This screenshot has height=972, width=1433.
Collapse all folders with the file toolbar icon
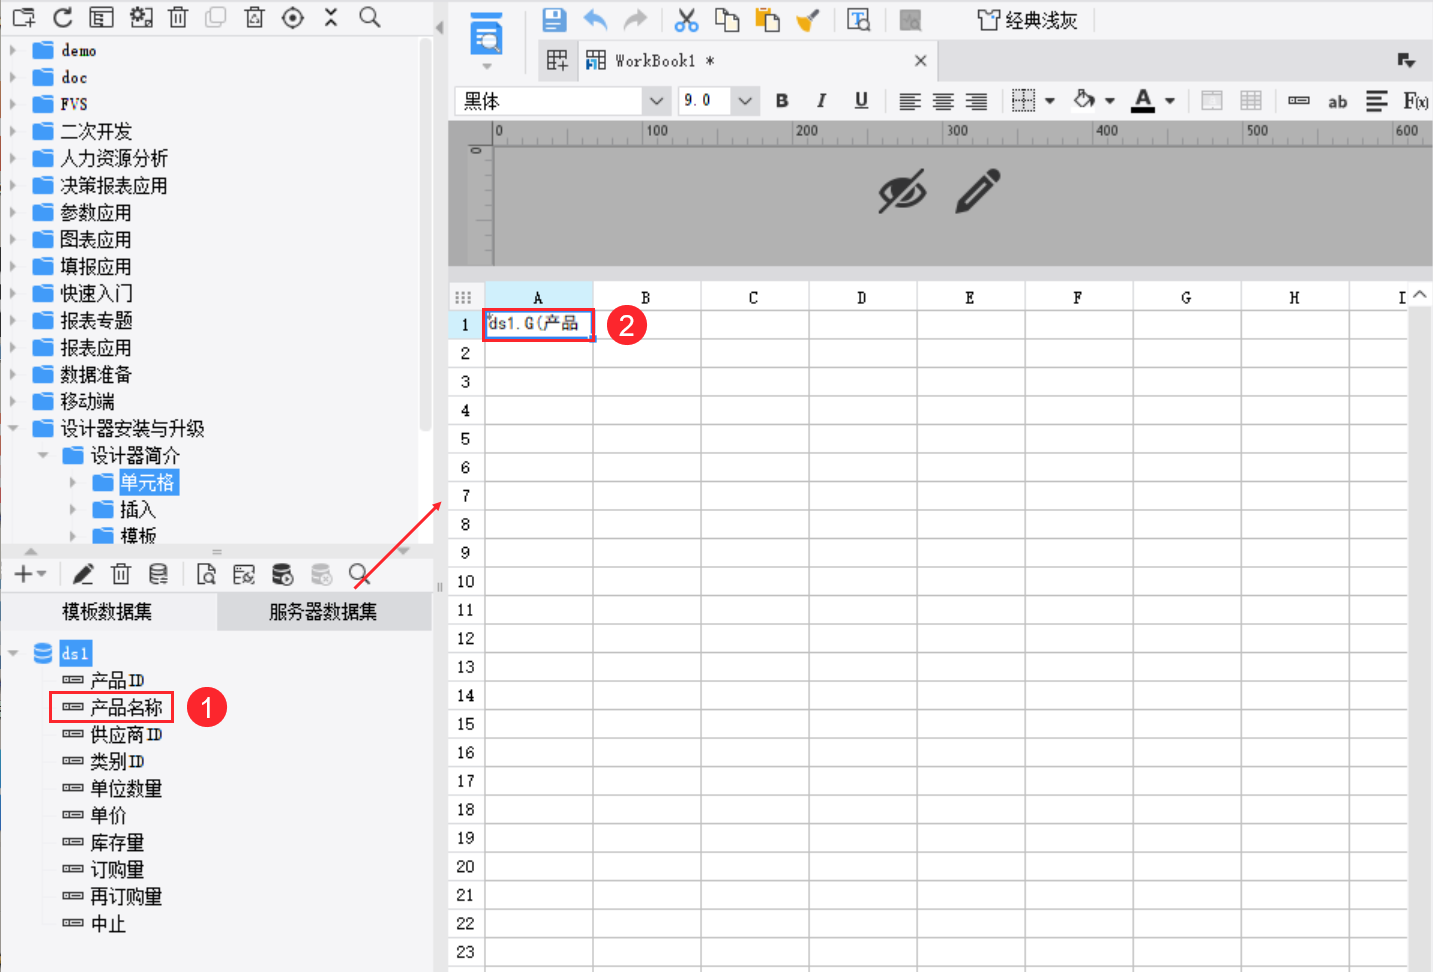pos(331,17)
